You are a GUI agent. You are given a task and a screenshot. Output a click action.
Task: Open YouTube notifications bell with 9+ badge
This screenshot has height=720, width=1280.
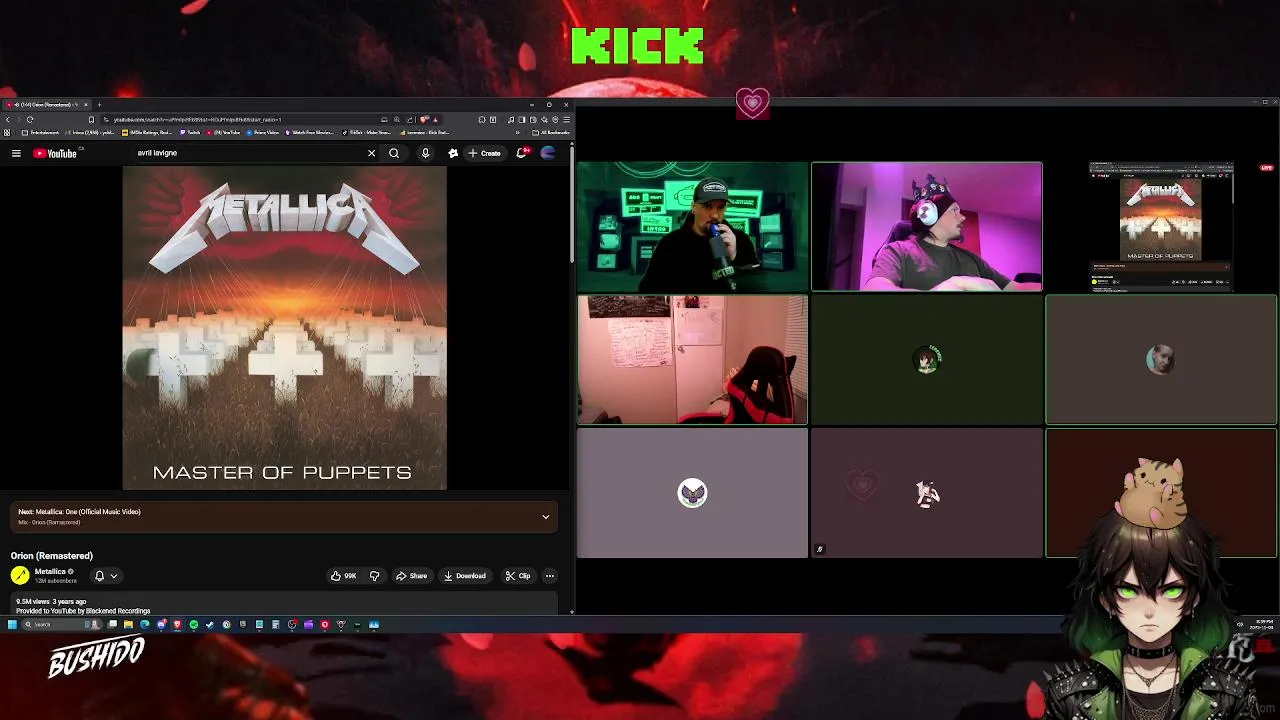click(522, 153)
